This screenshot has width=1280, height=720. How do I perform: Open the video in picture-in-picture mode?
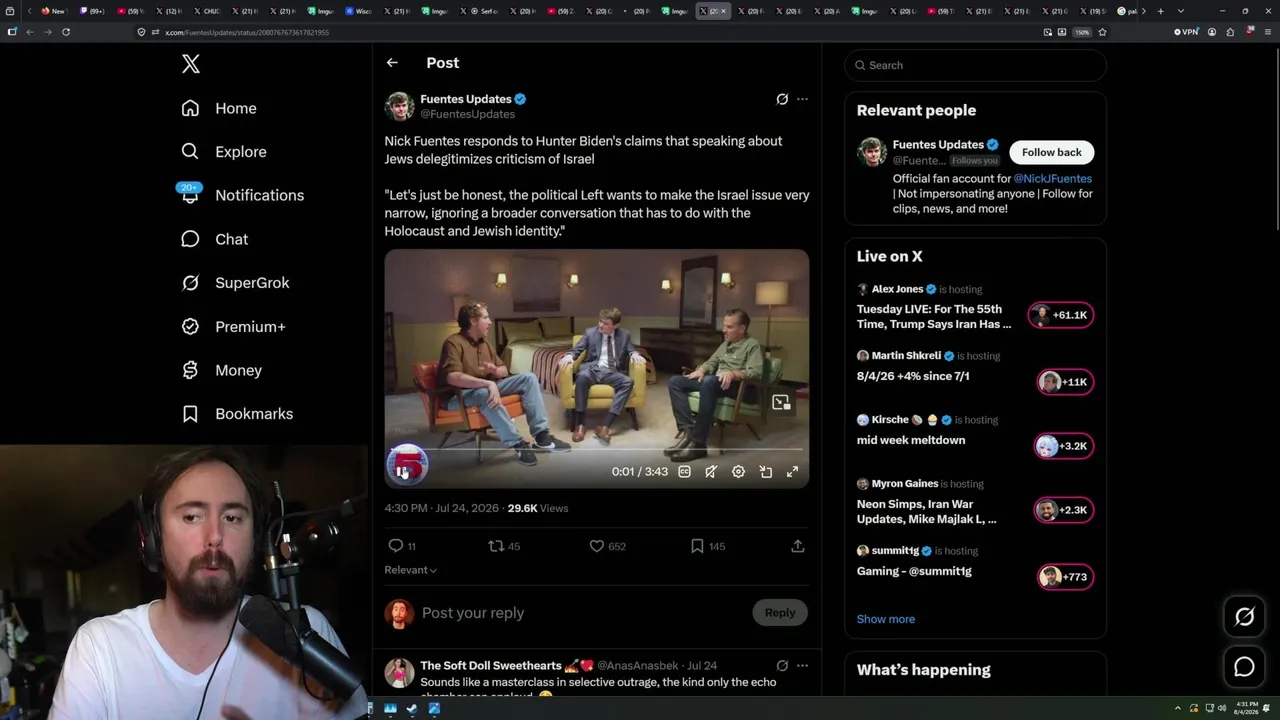pos(766,472)
